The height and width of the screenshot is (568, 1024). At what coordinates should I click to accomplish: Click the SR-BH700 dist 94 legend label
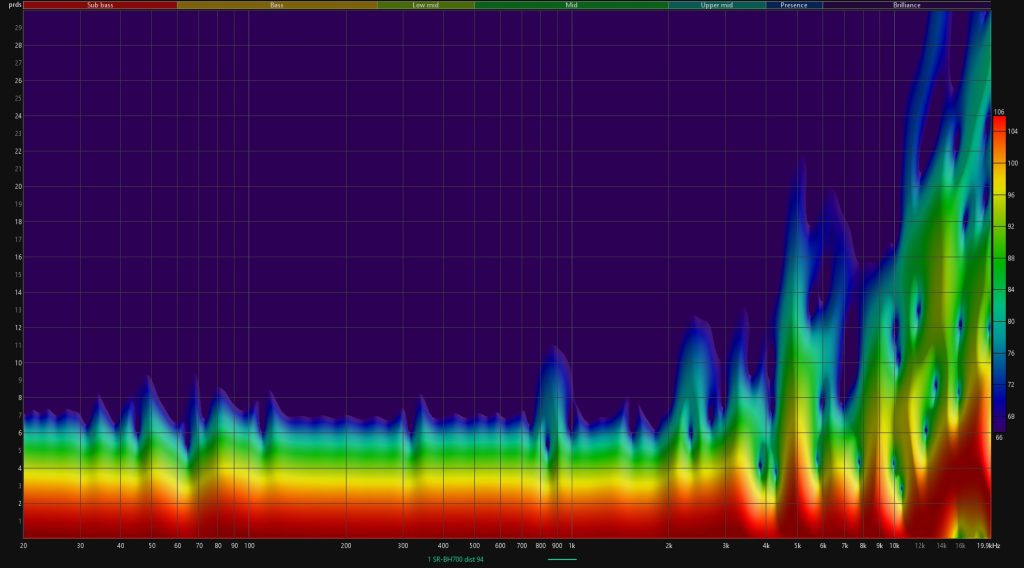tap(455, 558)
